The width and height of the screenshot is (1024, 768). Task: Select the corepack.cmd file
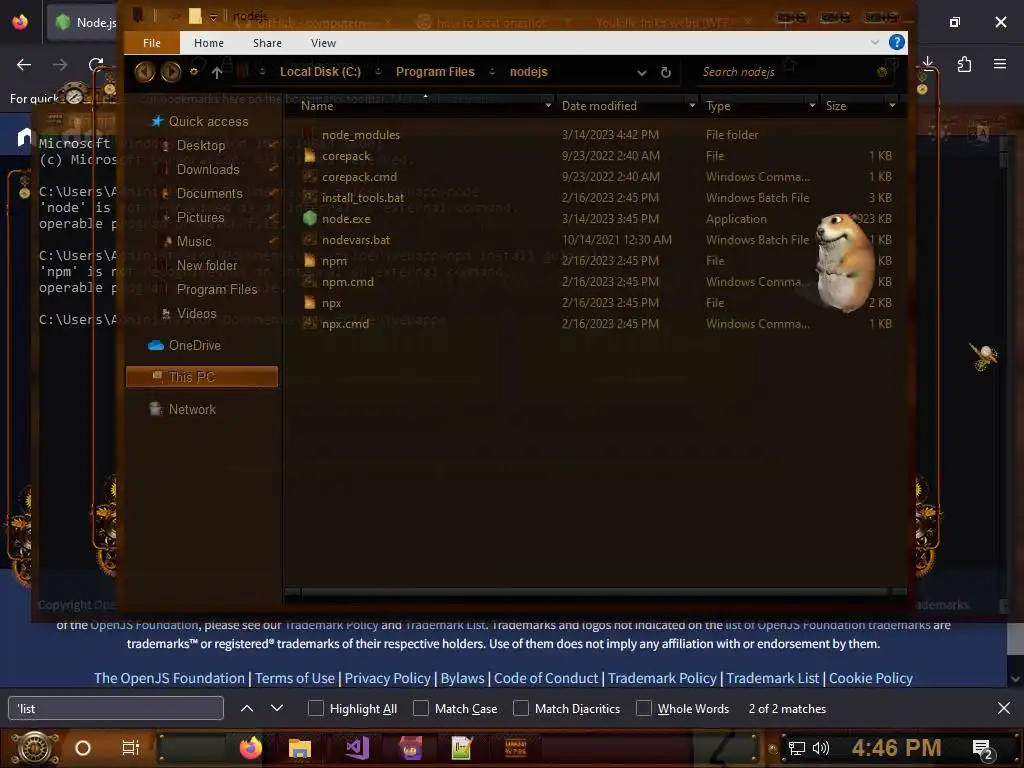[x=359, y=177]
